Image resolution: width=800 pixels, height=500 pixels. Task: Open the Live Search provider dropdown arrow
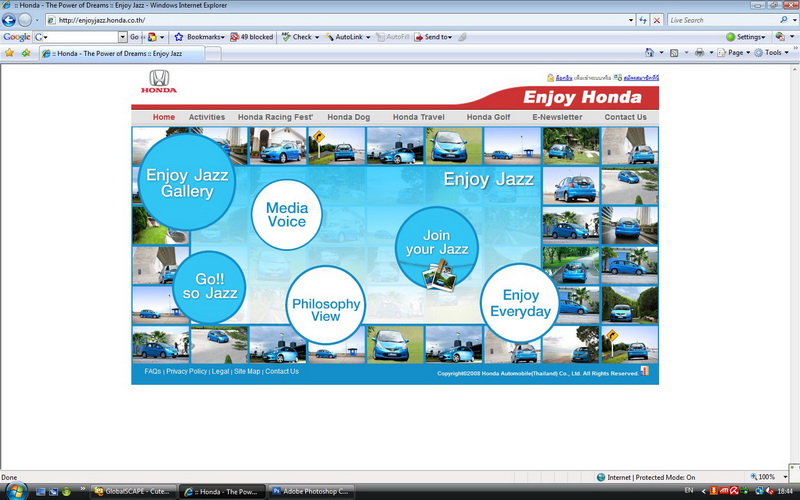794,20
